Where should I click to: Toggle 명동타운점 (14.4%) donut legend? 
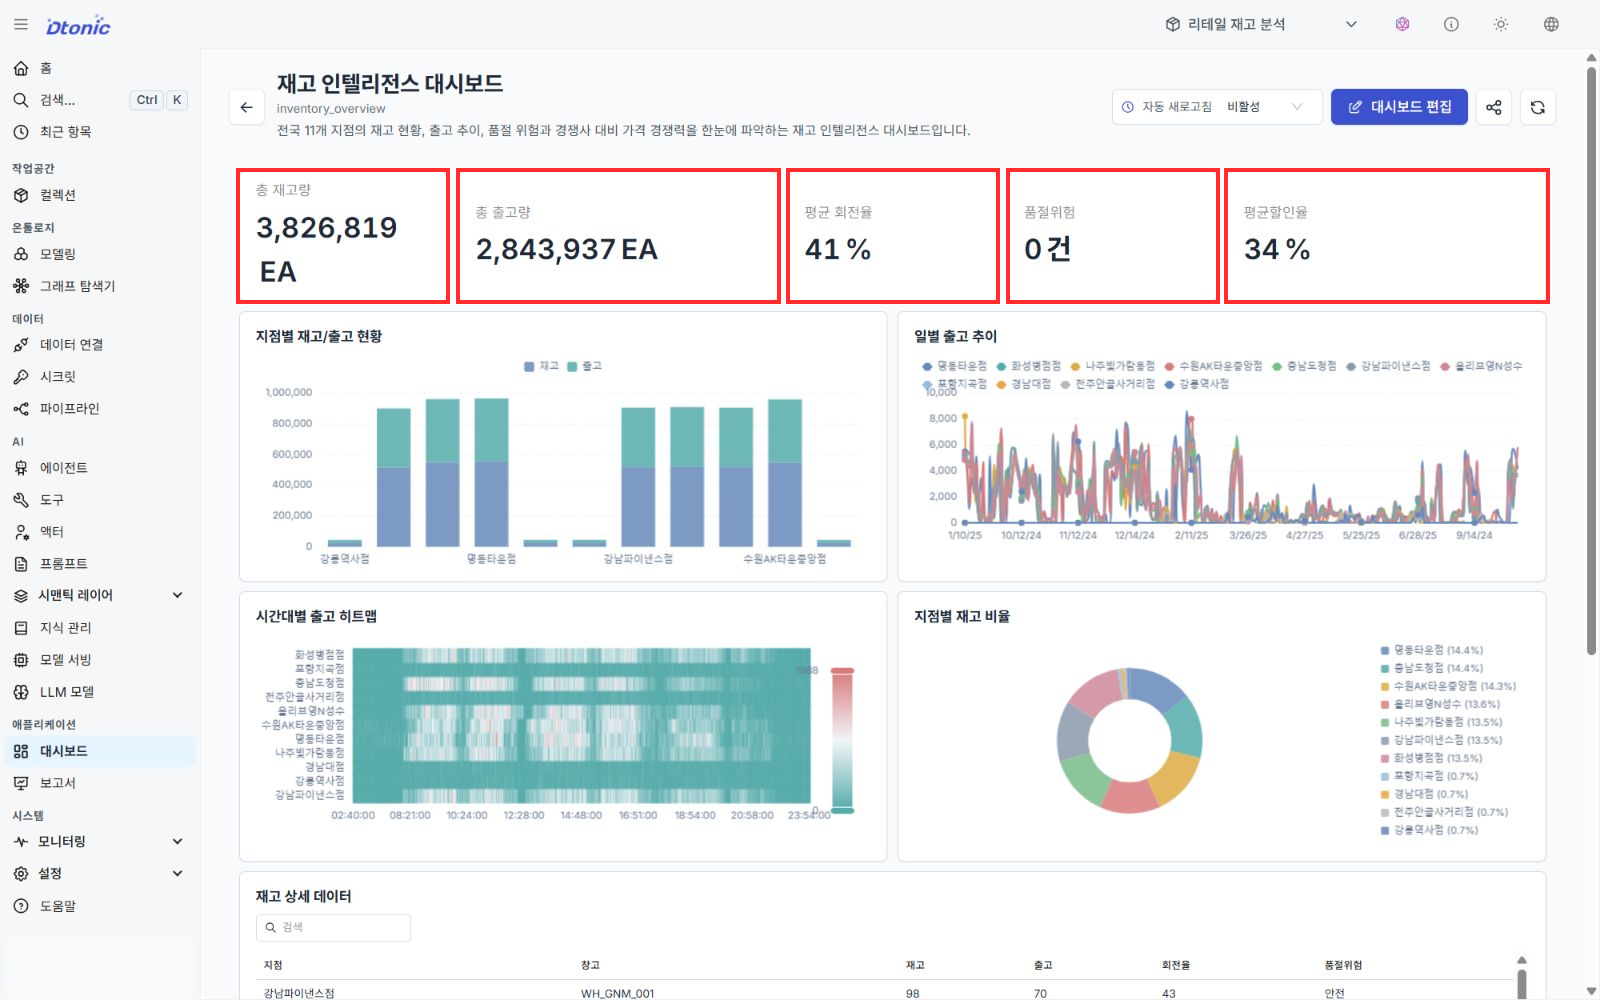[1432, 650]
